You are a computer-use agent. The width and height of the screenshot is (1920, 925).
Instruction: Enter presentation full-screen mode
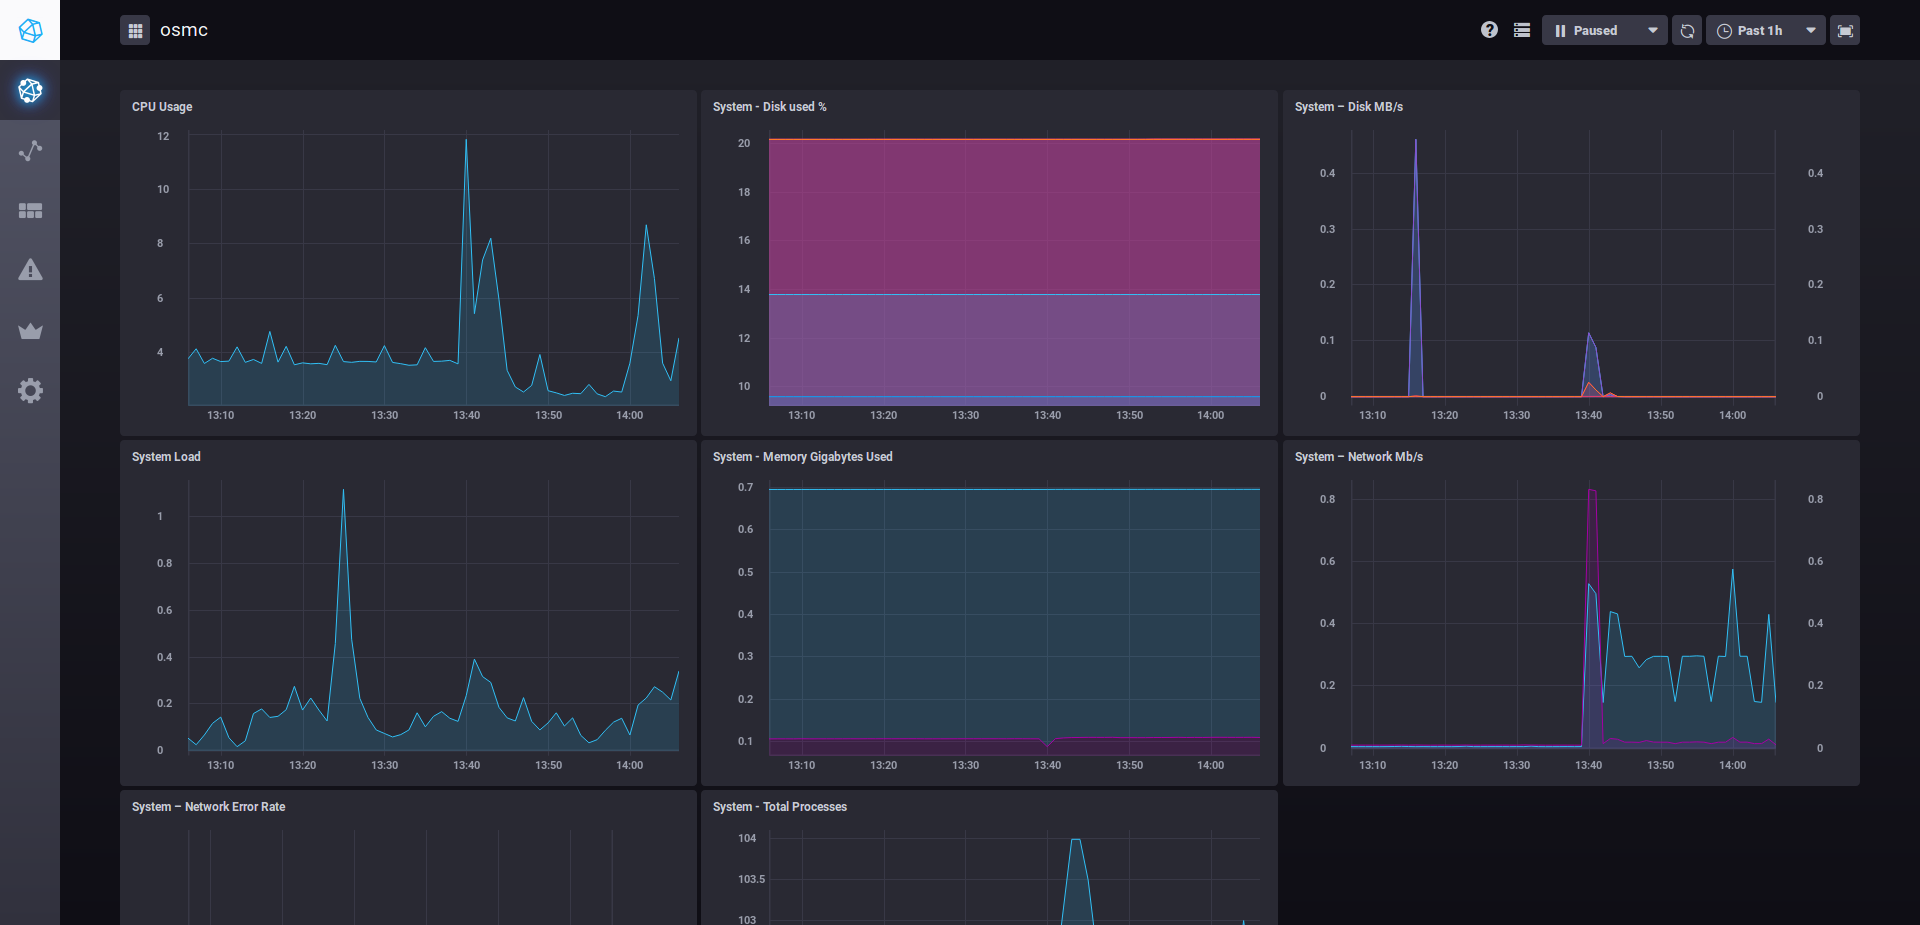click(x=1845, y=30)
